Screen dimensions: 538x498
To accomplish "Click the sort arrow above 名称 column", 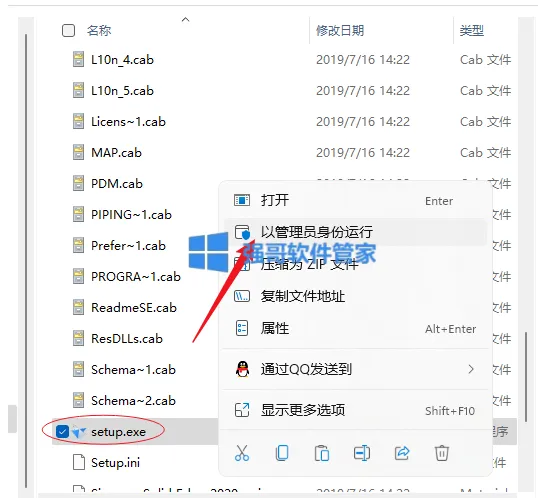I will [185, 20].
